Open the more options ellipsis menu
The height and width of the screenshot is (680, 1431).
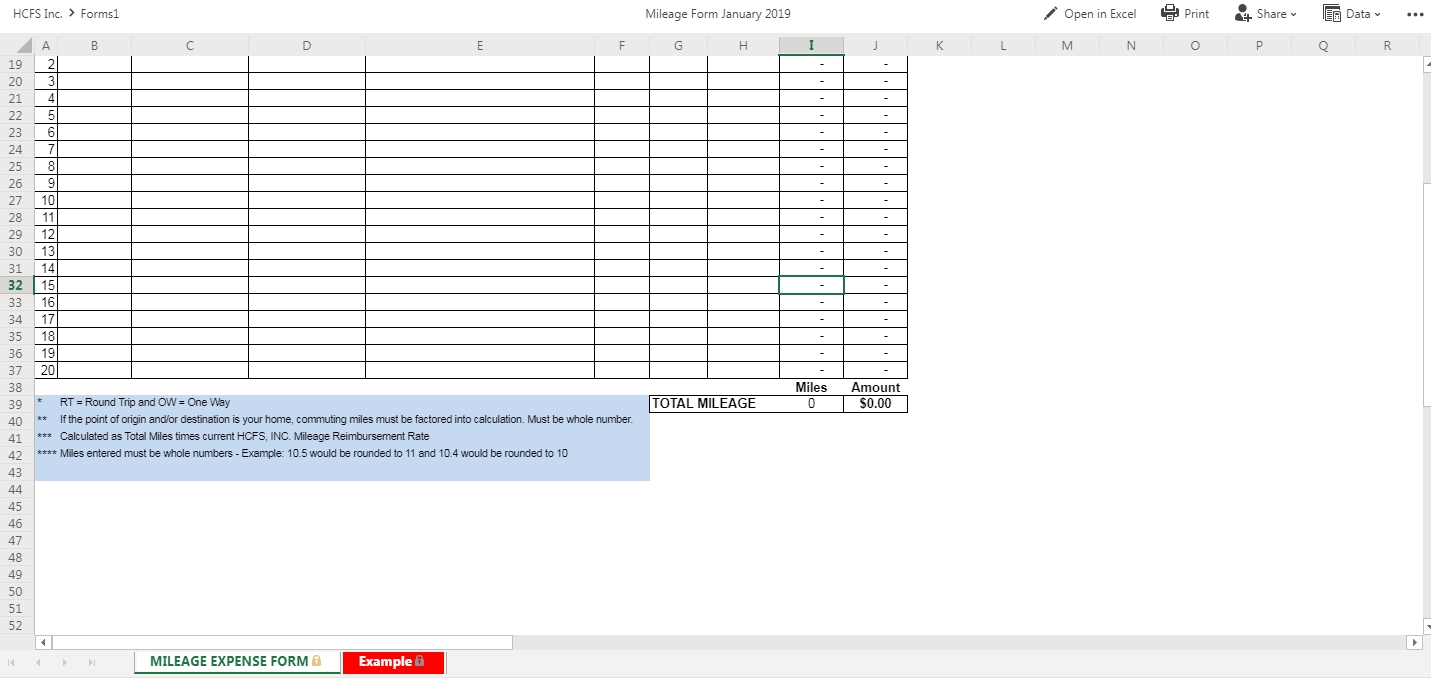(1413, 14)
